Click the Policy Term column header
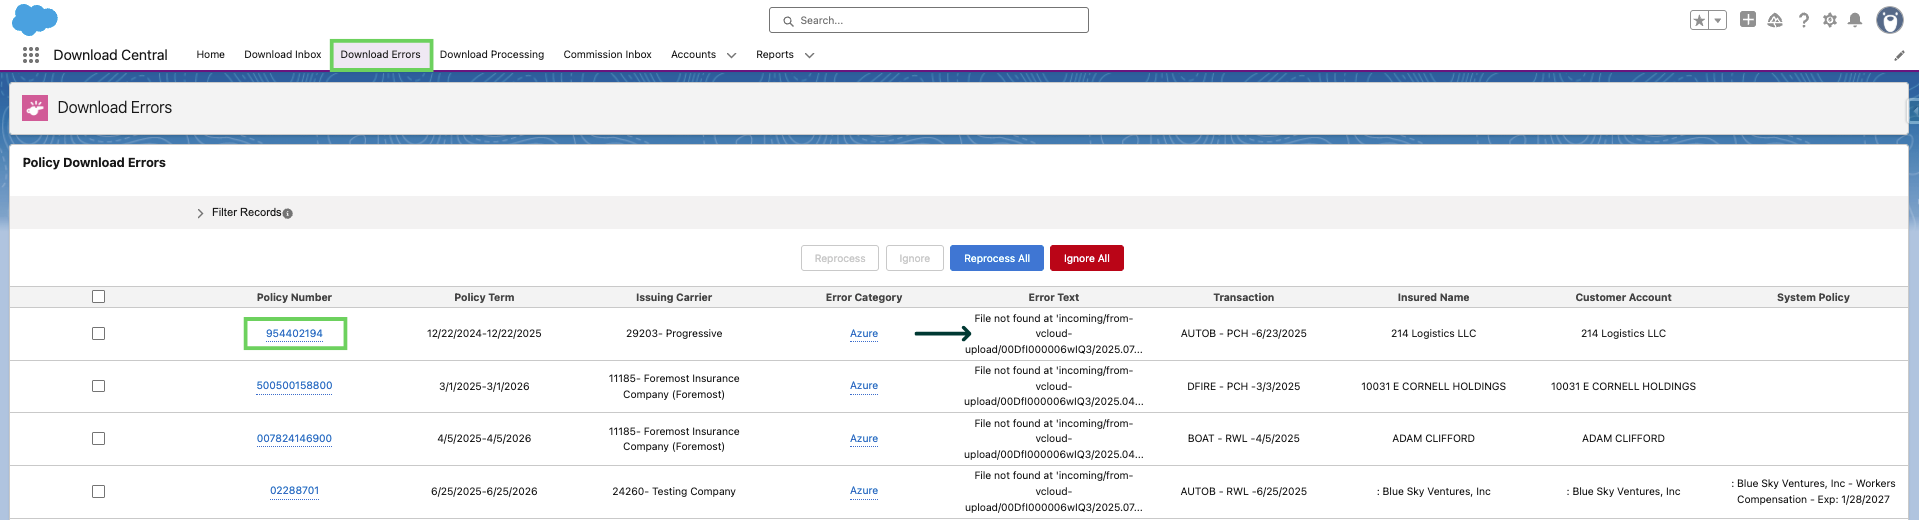1919x520 pixels. click(x=484, y=298)
